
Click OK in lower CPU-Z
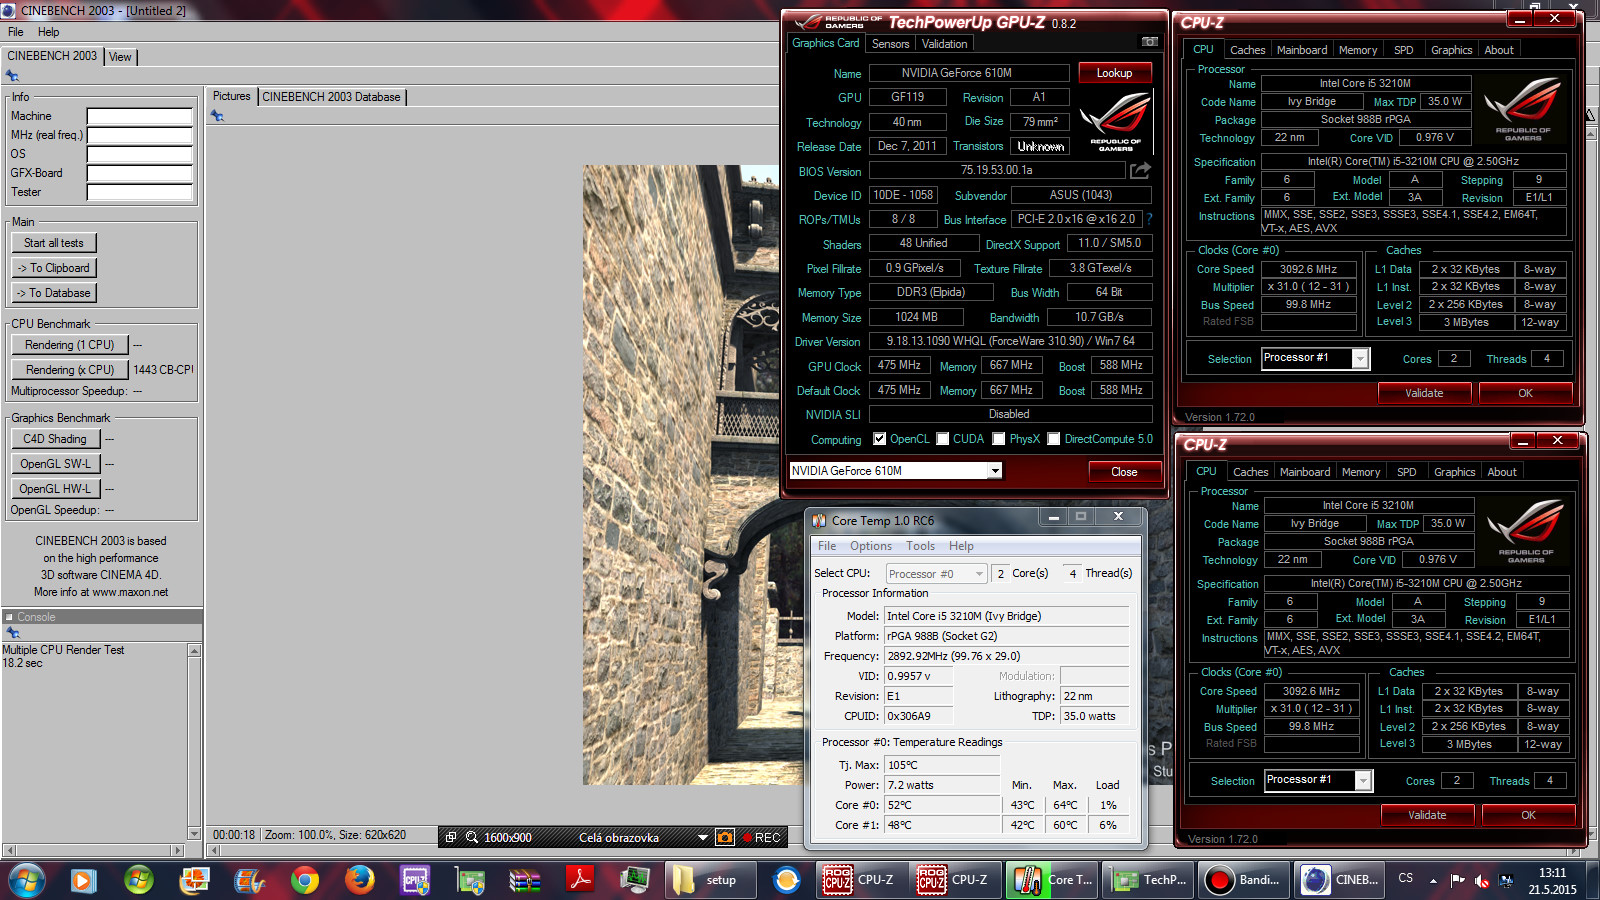(1528, 815)
